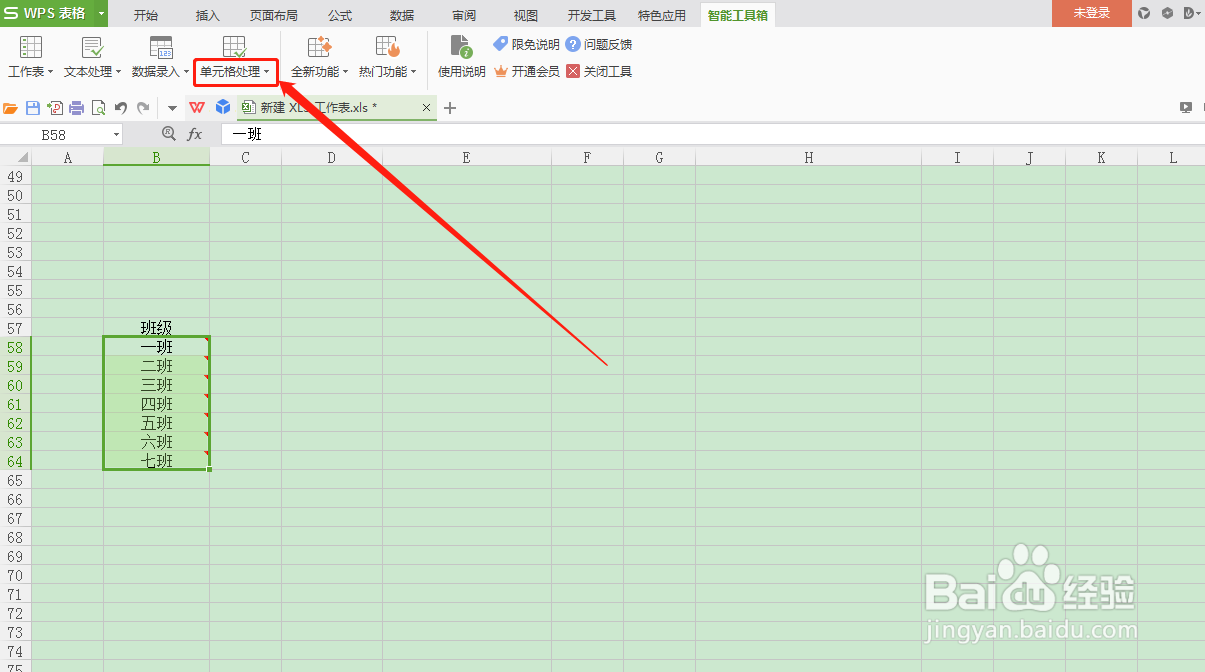The height and width of the screenshot is (672, 1205).
Task: Switch to the 特色应用 ribbon tab
Action: 662,15
